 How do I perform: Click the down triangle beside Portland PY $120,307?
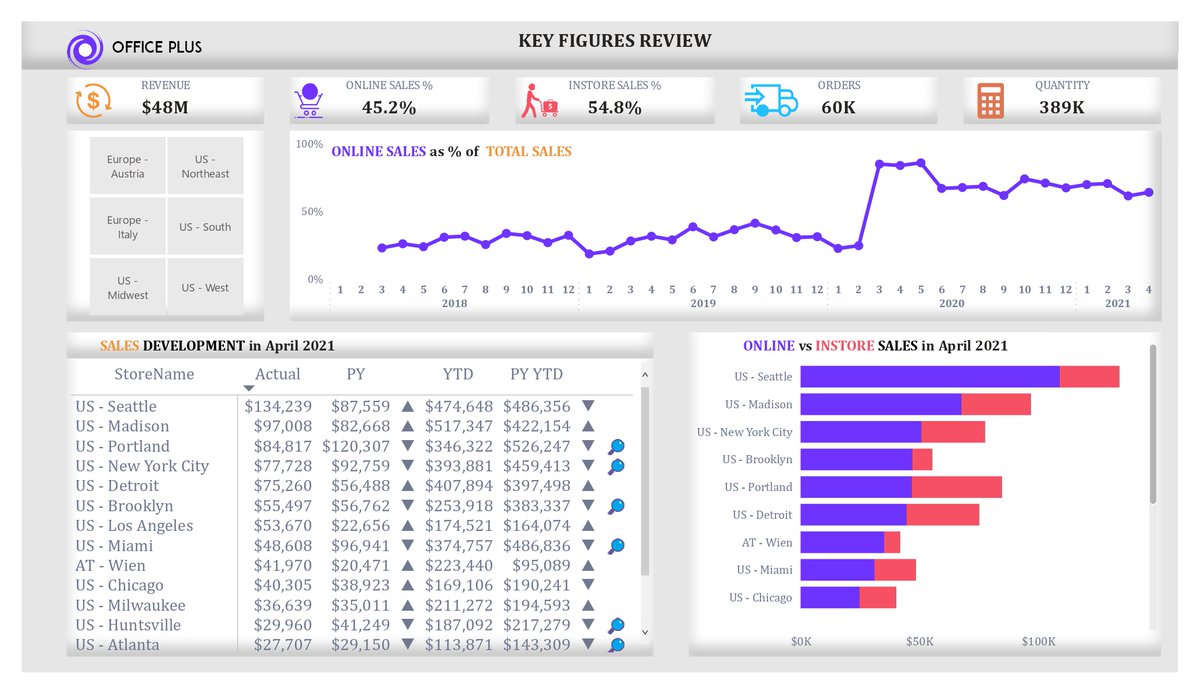[407, 446]
